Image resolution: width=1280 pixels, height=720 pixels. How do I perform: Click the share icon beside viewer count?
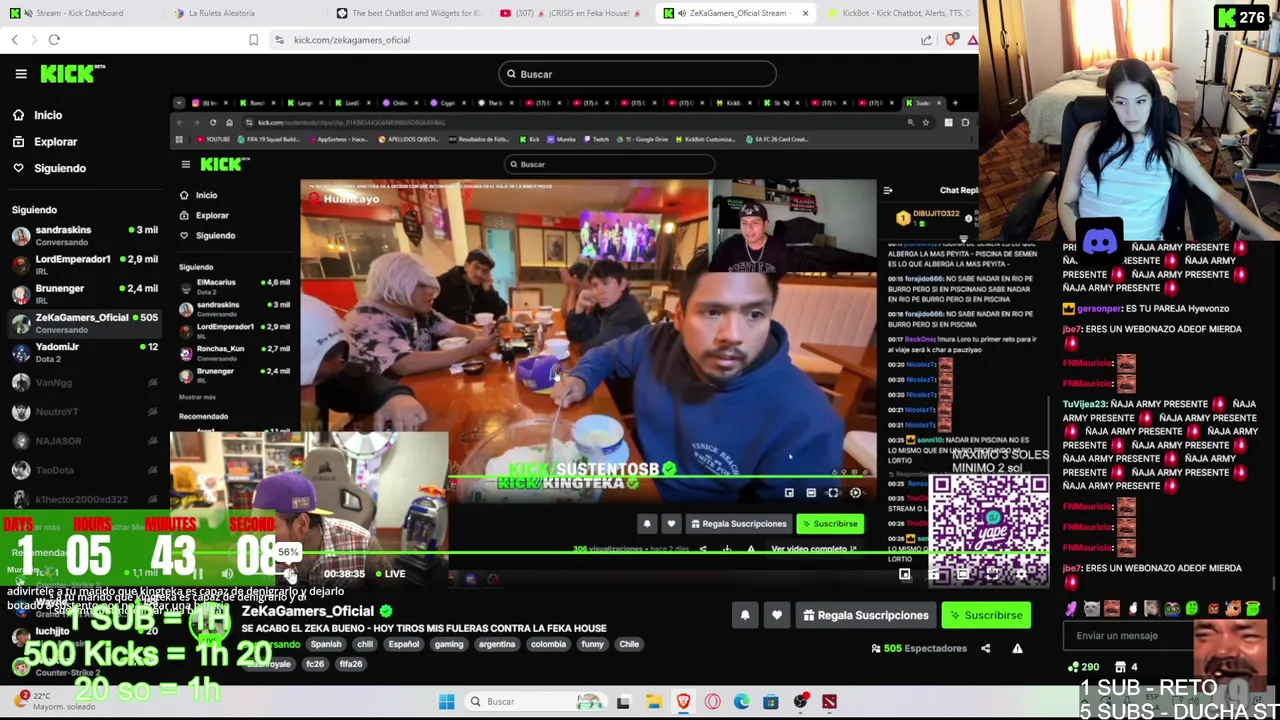(985, 648)
